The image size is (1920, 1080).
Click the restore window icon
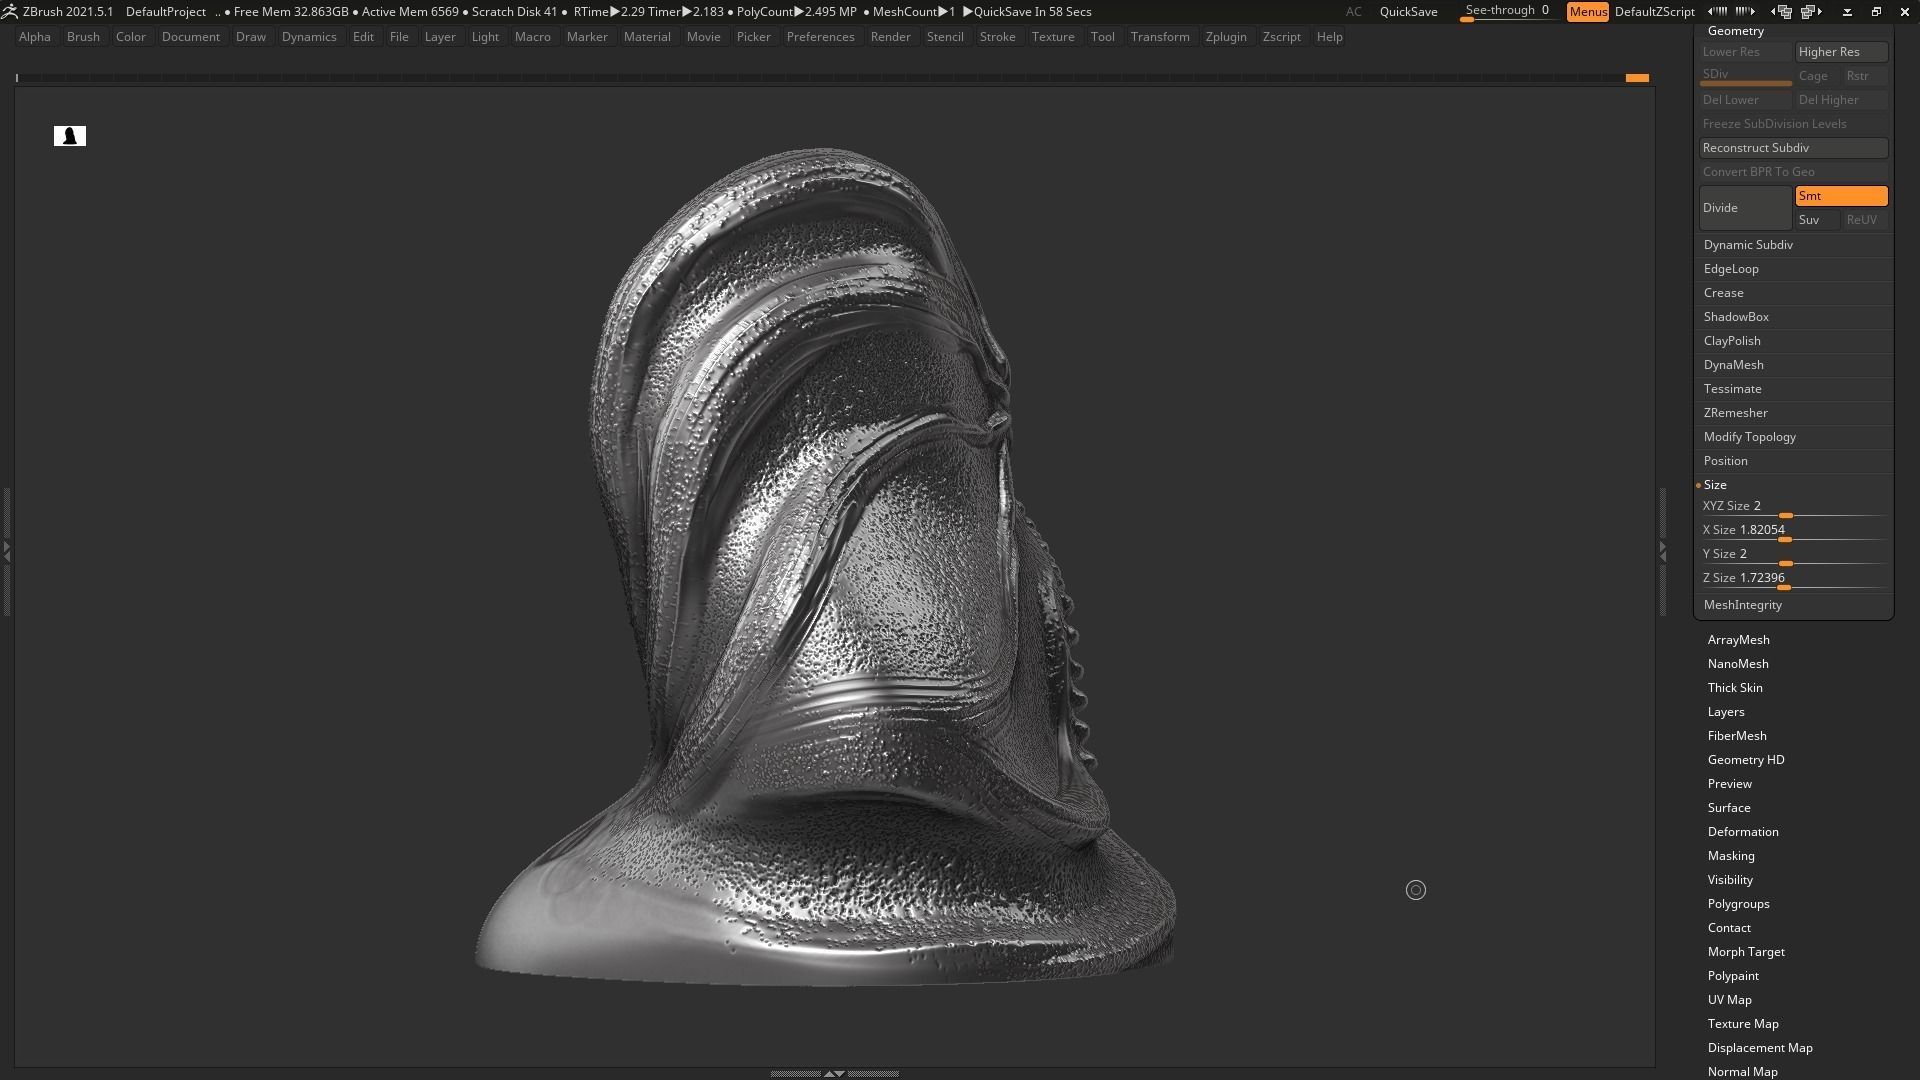1876,12
